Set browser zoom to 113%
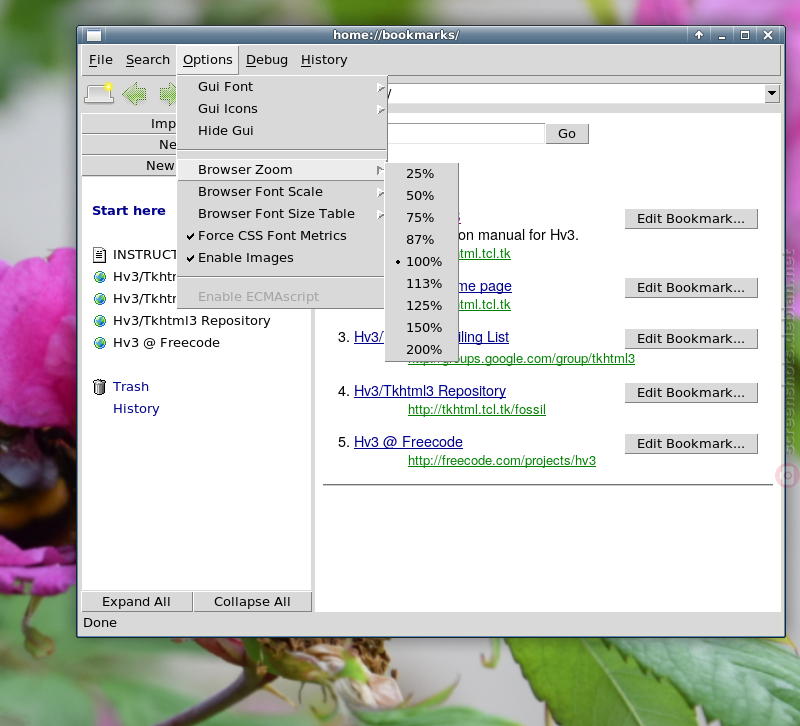The image size is (800, 726). click(x=421, y=284)
